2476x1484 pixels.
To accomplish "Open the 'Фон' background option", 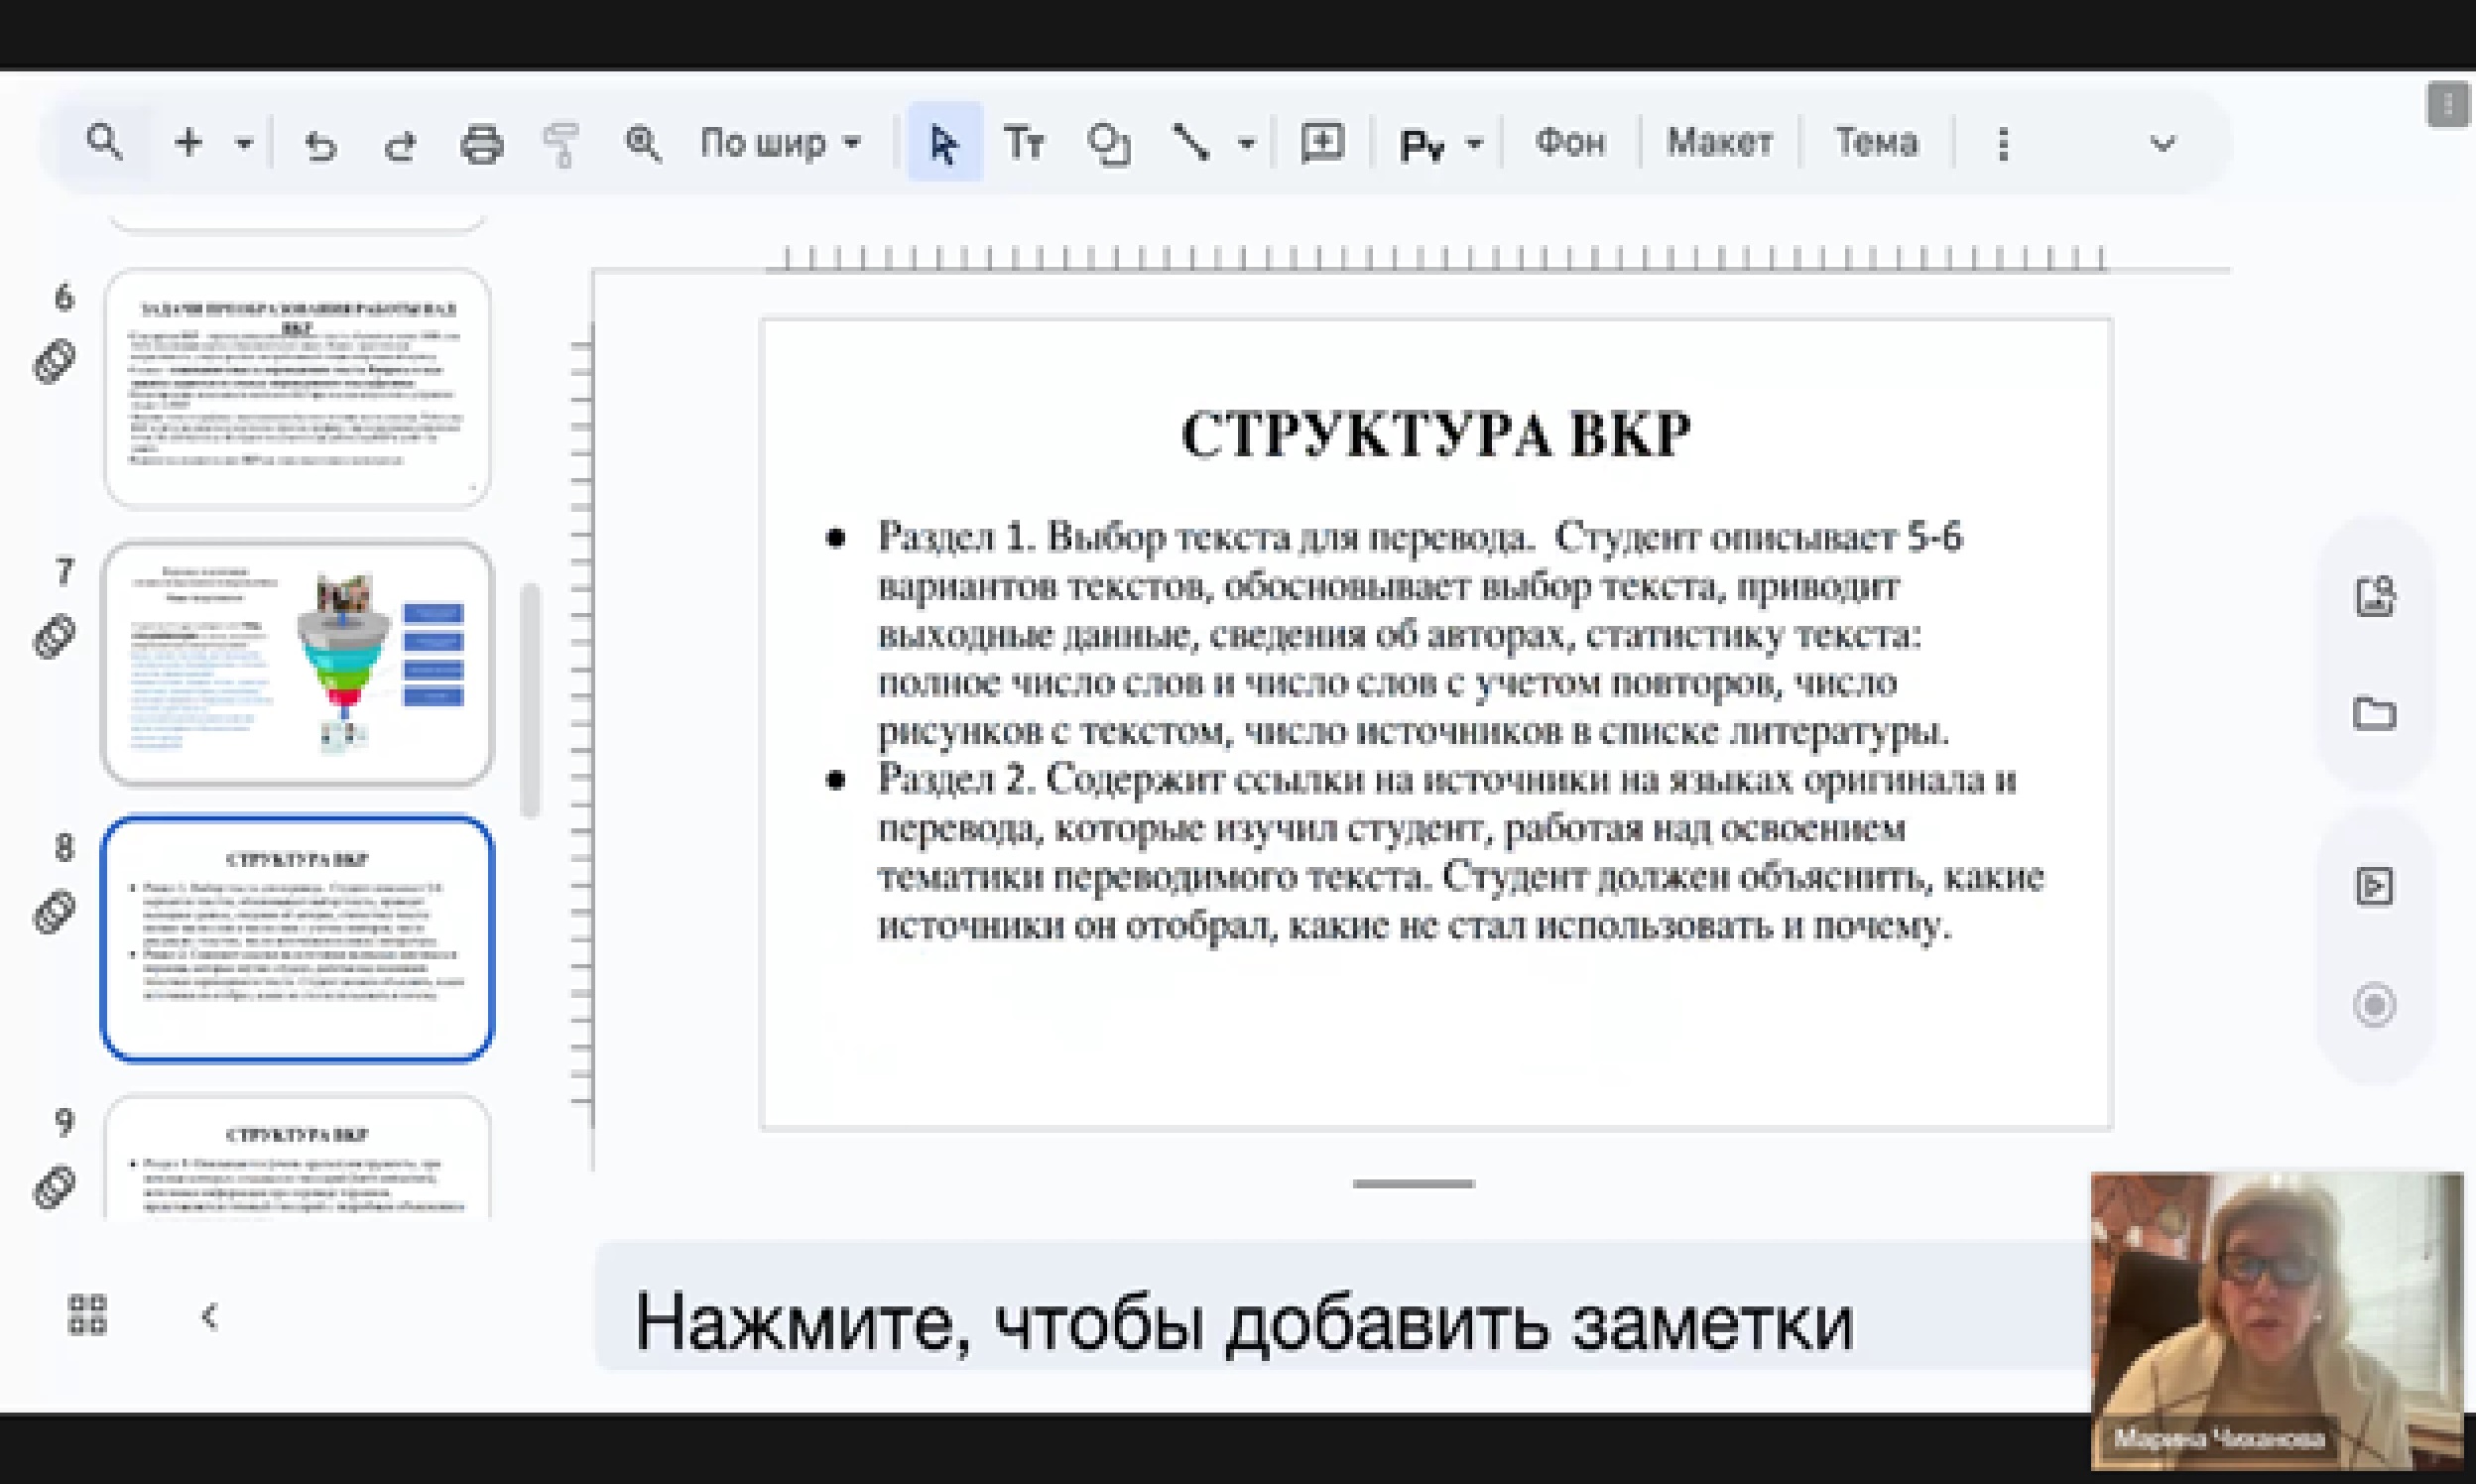I will click(1569, 143).
